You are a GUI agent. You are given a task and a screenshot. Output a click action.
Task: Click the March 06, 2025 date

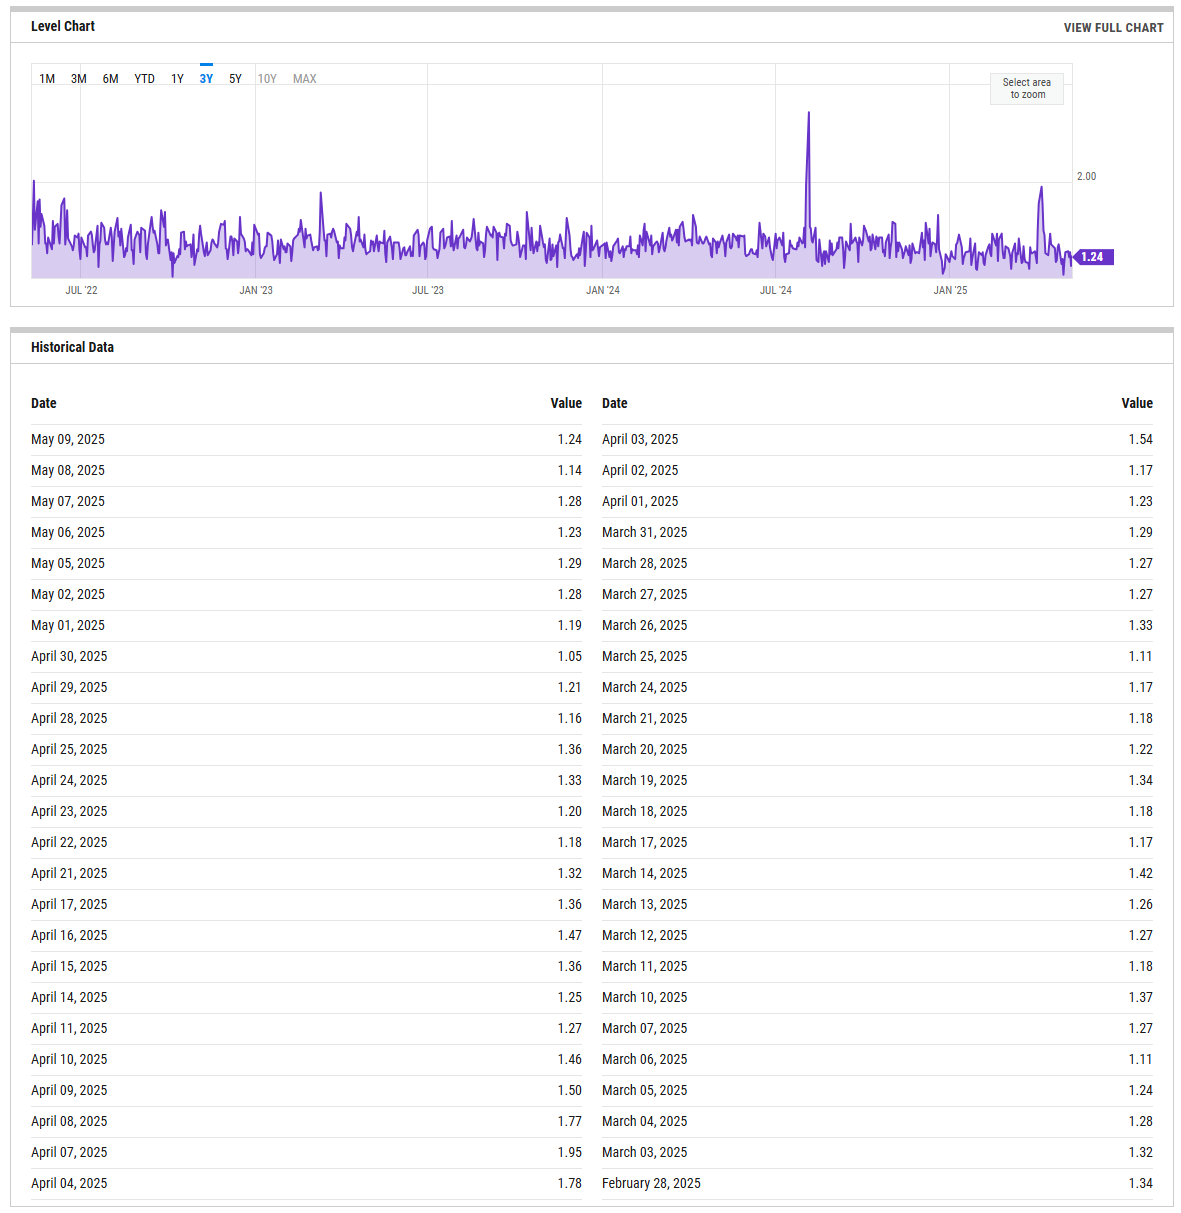645,1059
